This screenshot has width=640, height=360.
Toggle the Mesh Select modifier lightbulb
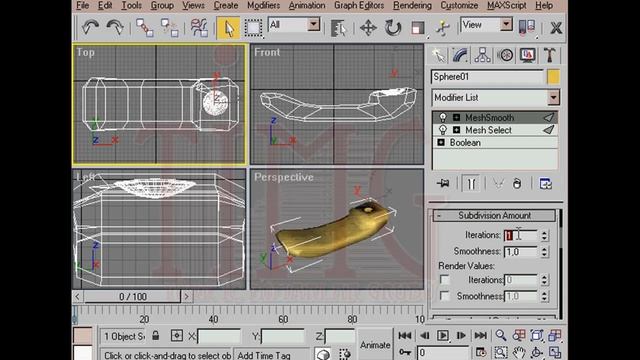pyautogui.click(x=442, y=130)
